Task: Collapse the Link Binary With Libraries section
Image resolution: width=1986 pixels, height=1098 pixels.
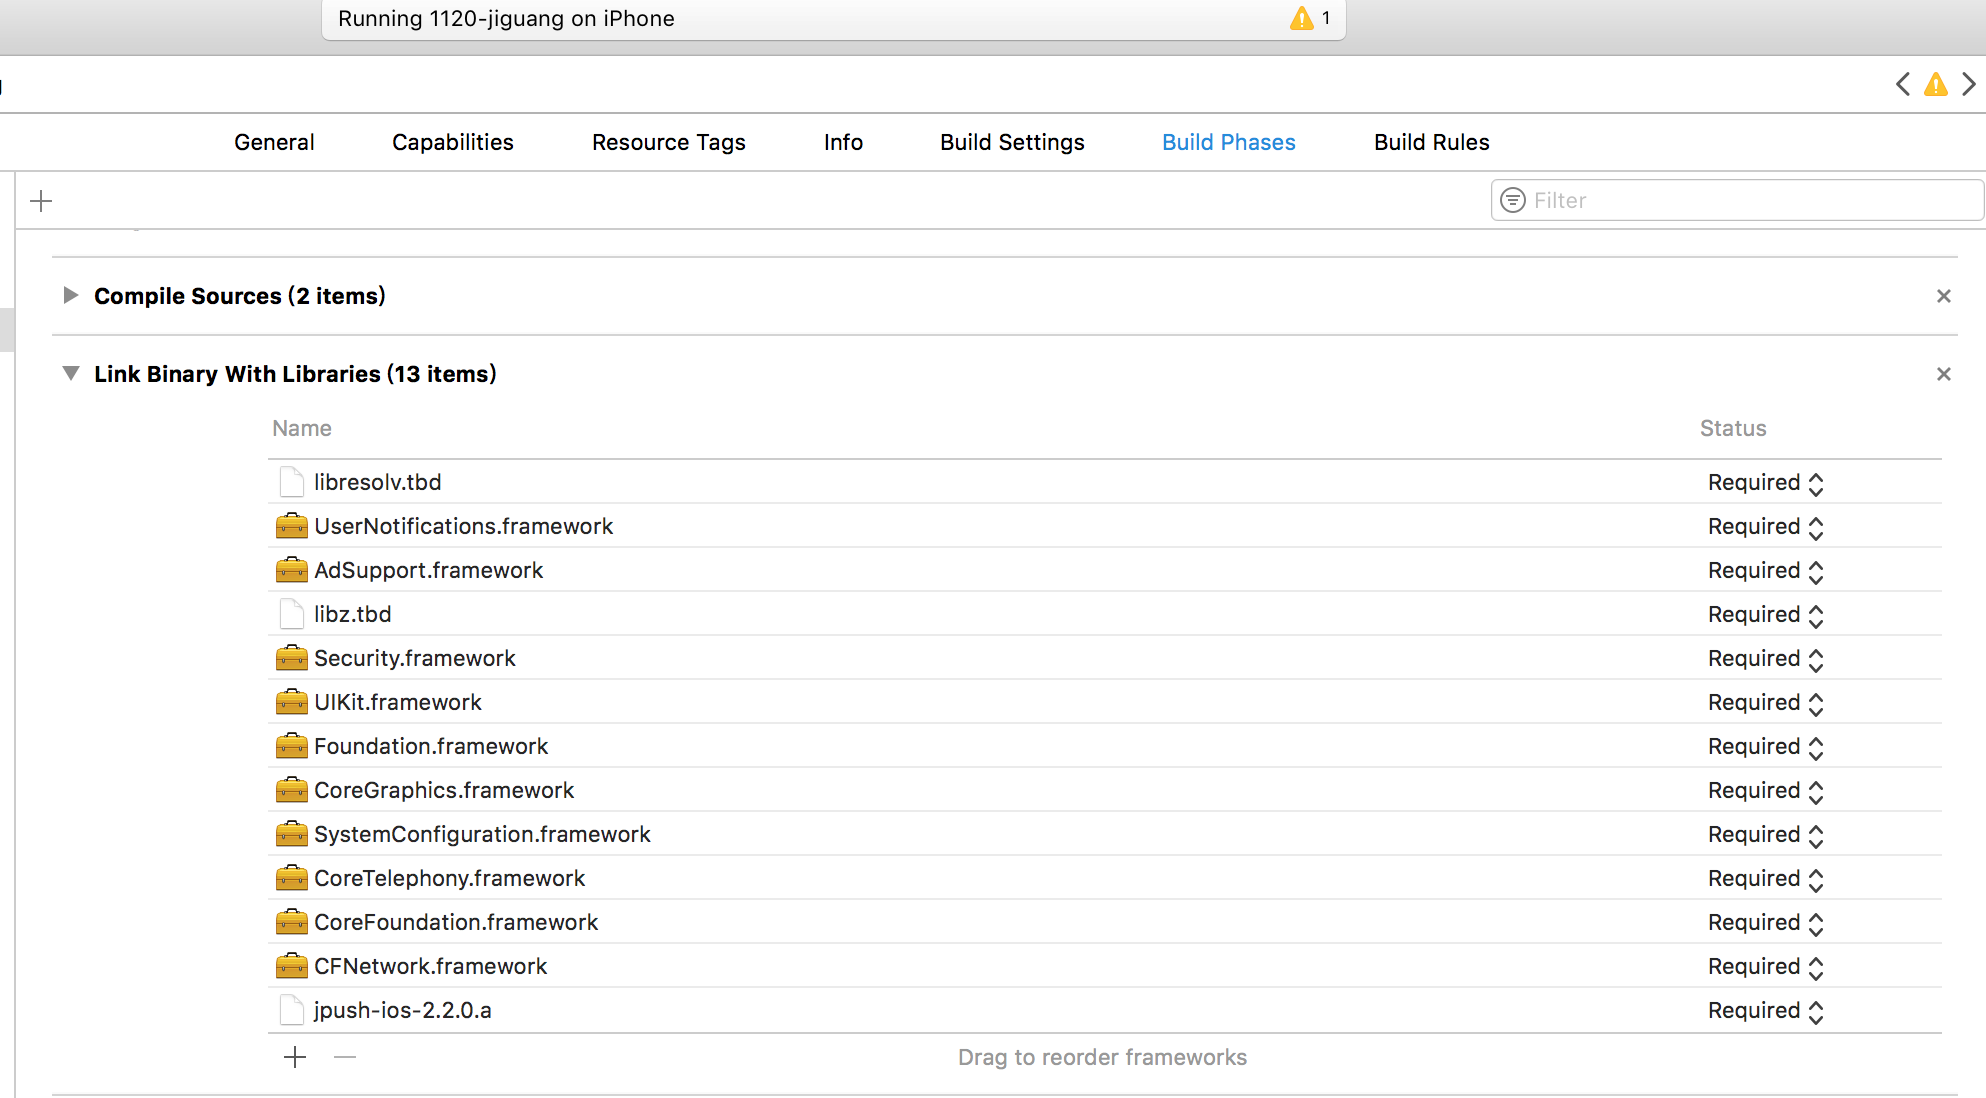Action: pyautogui.click(x=70, y=373)
